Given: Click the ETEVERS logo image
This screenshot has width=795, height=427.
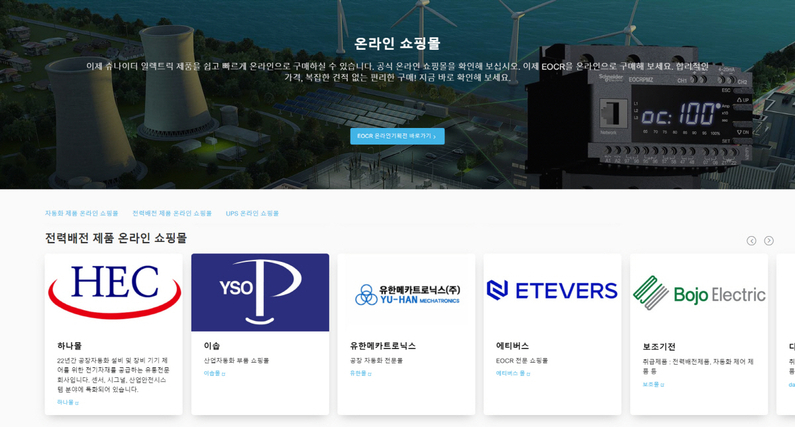Looking at the screenshot, I should [553, 293].
